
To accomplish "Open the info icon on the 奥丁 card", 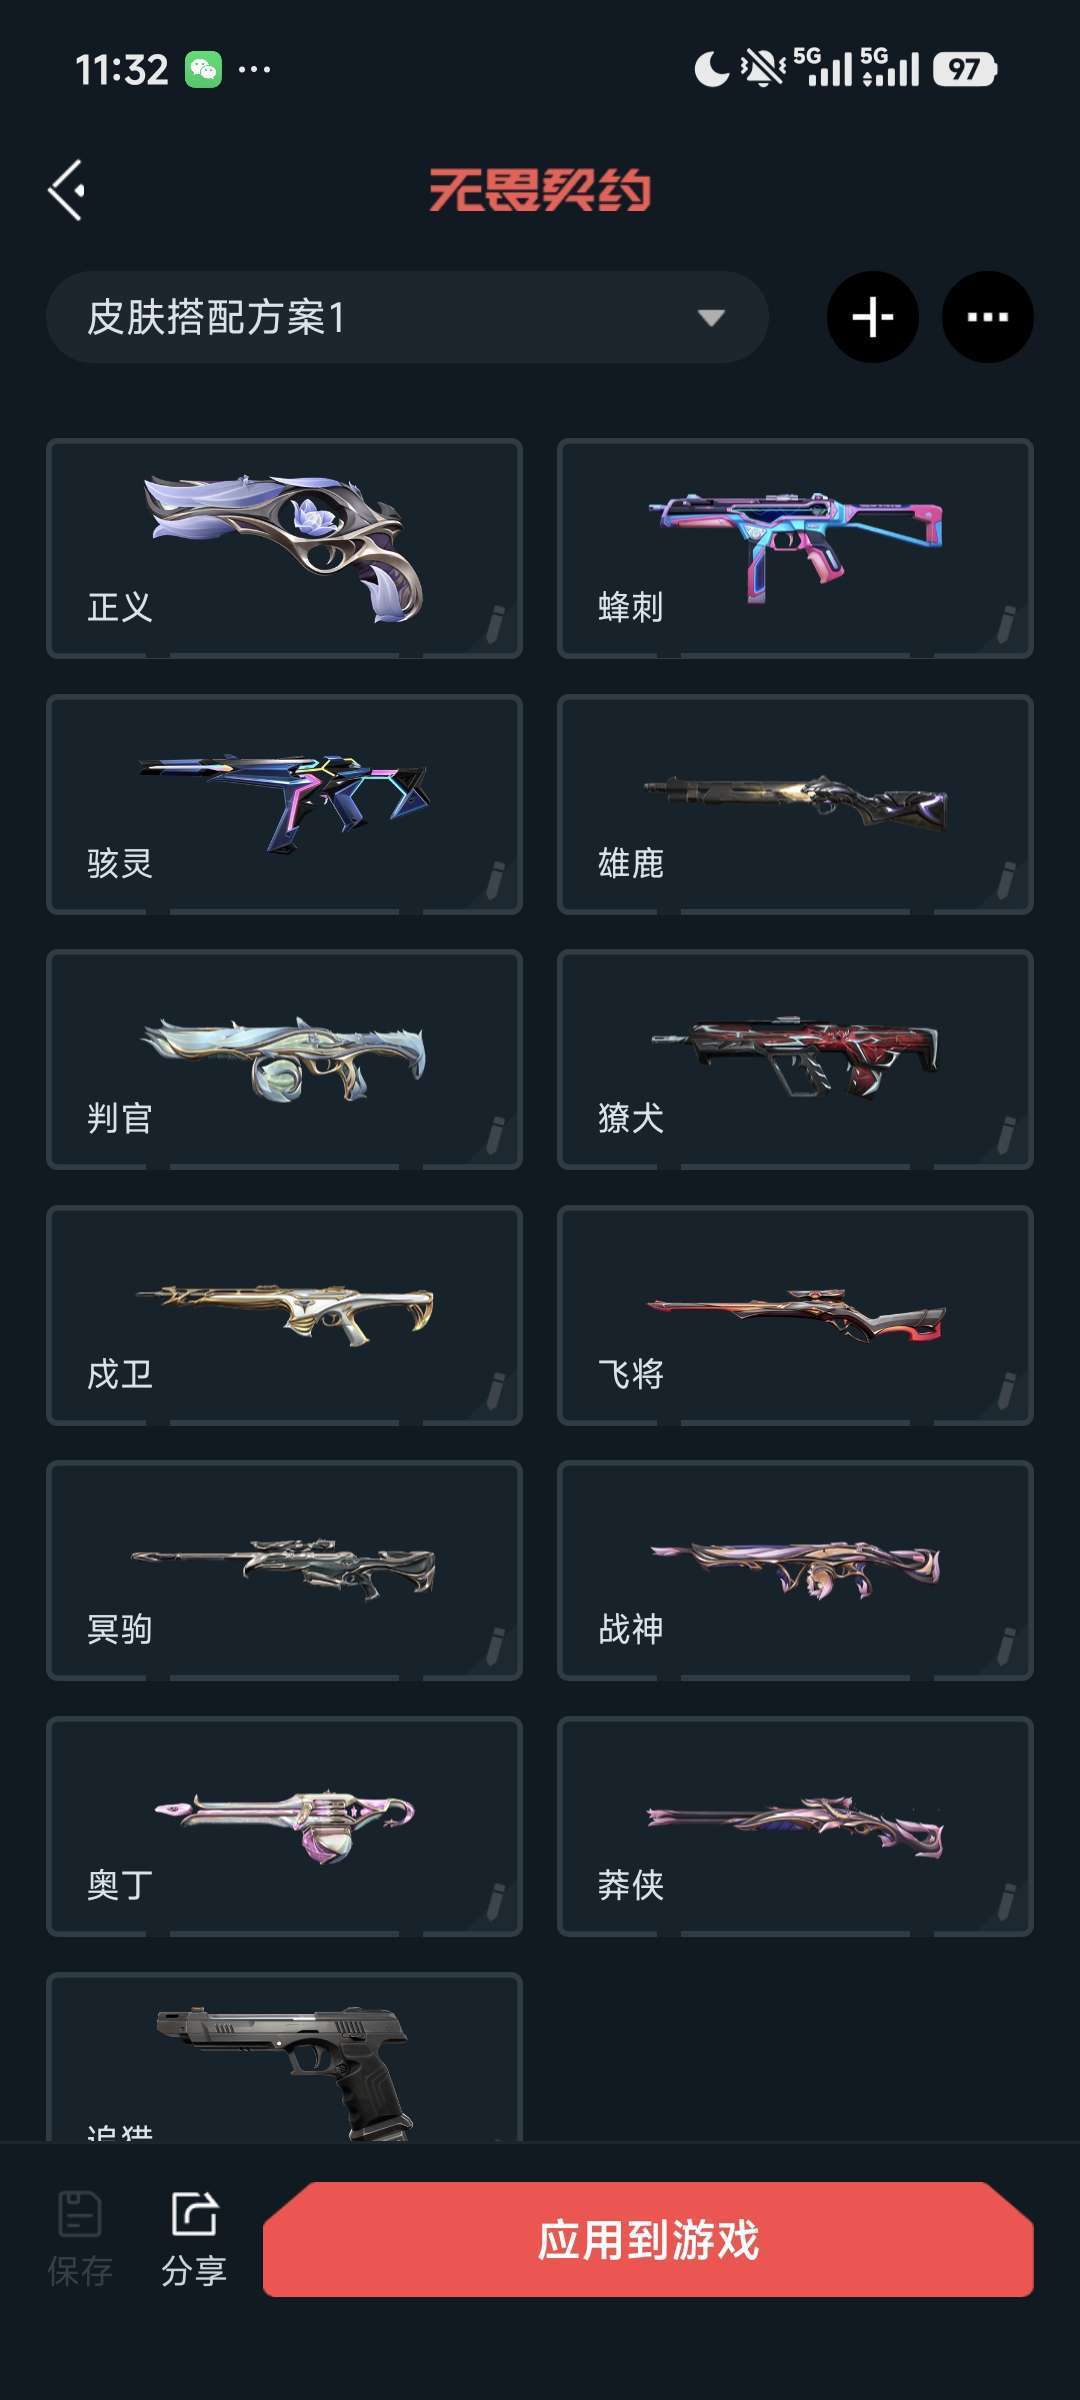I will [496, 1901].
